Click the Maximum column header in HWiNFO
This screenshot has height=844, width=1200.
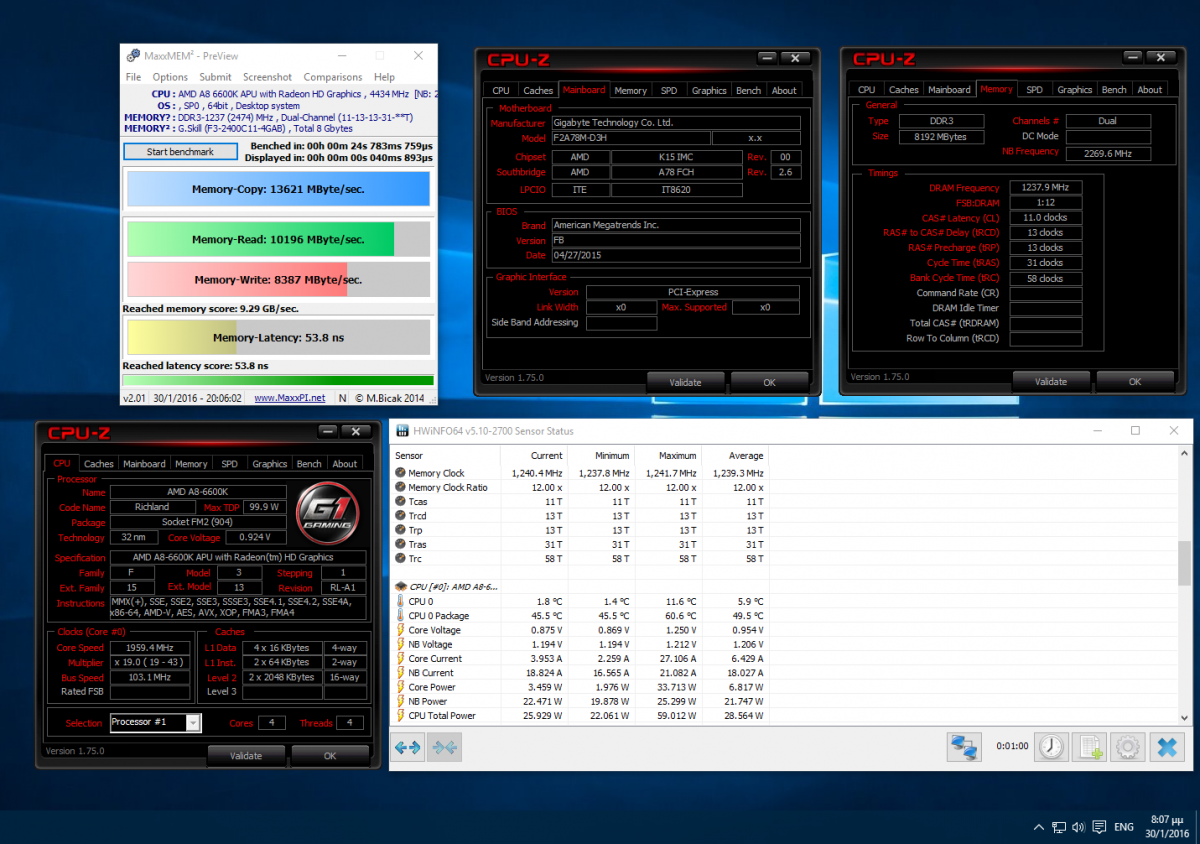(x=668, y=456)
